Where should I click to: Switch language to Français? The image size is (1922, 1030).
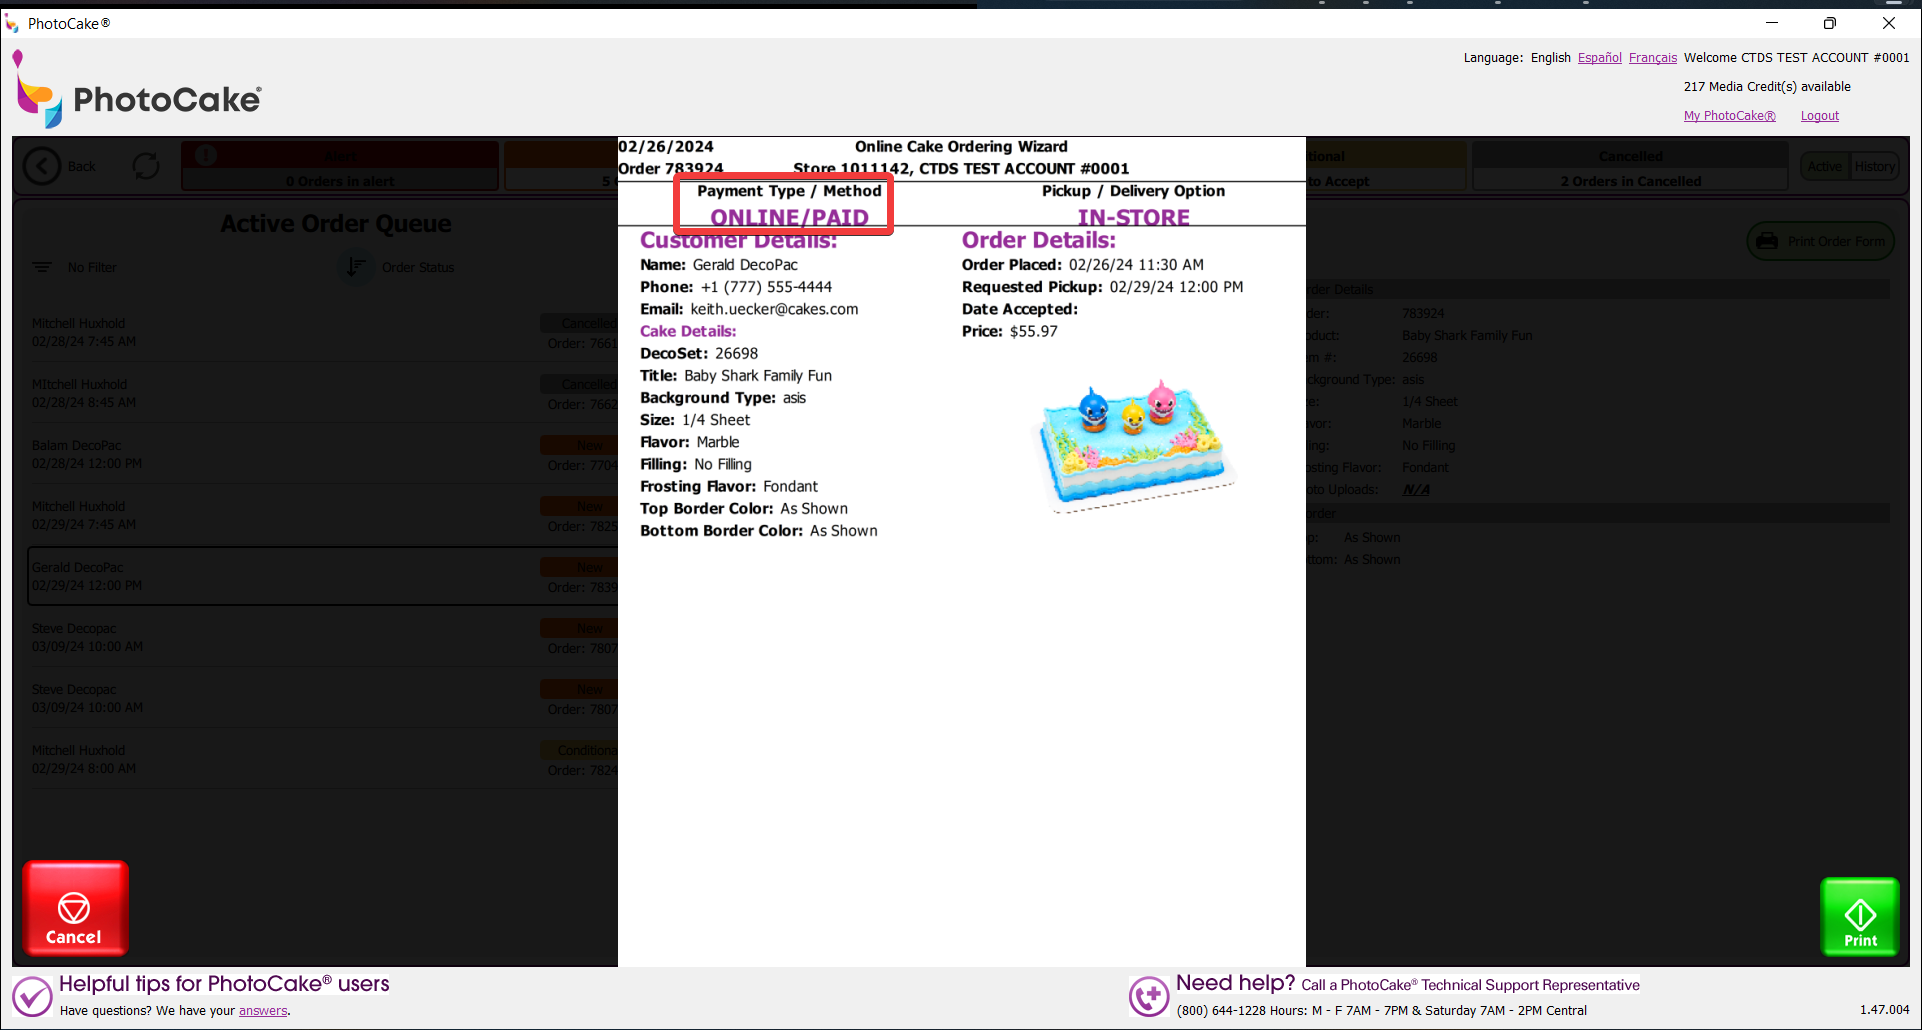1652,58
